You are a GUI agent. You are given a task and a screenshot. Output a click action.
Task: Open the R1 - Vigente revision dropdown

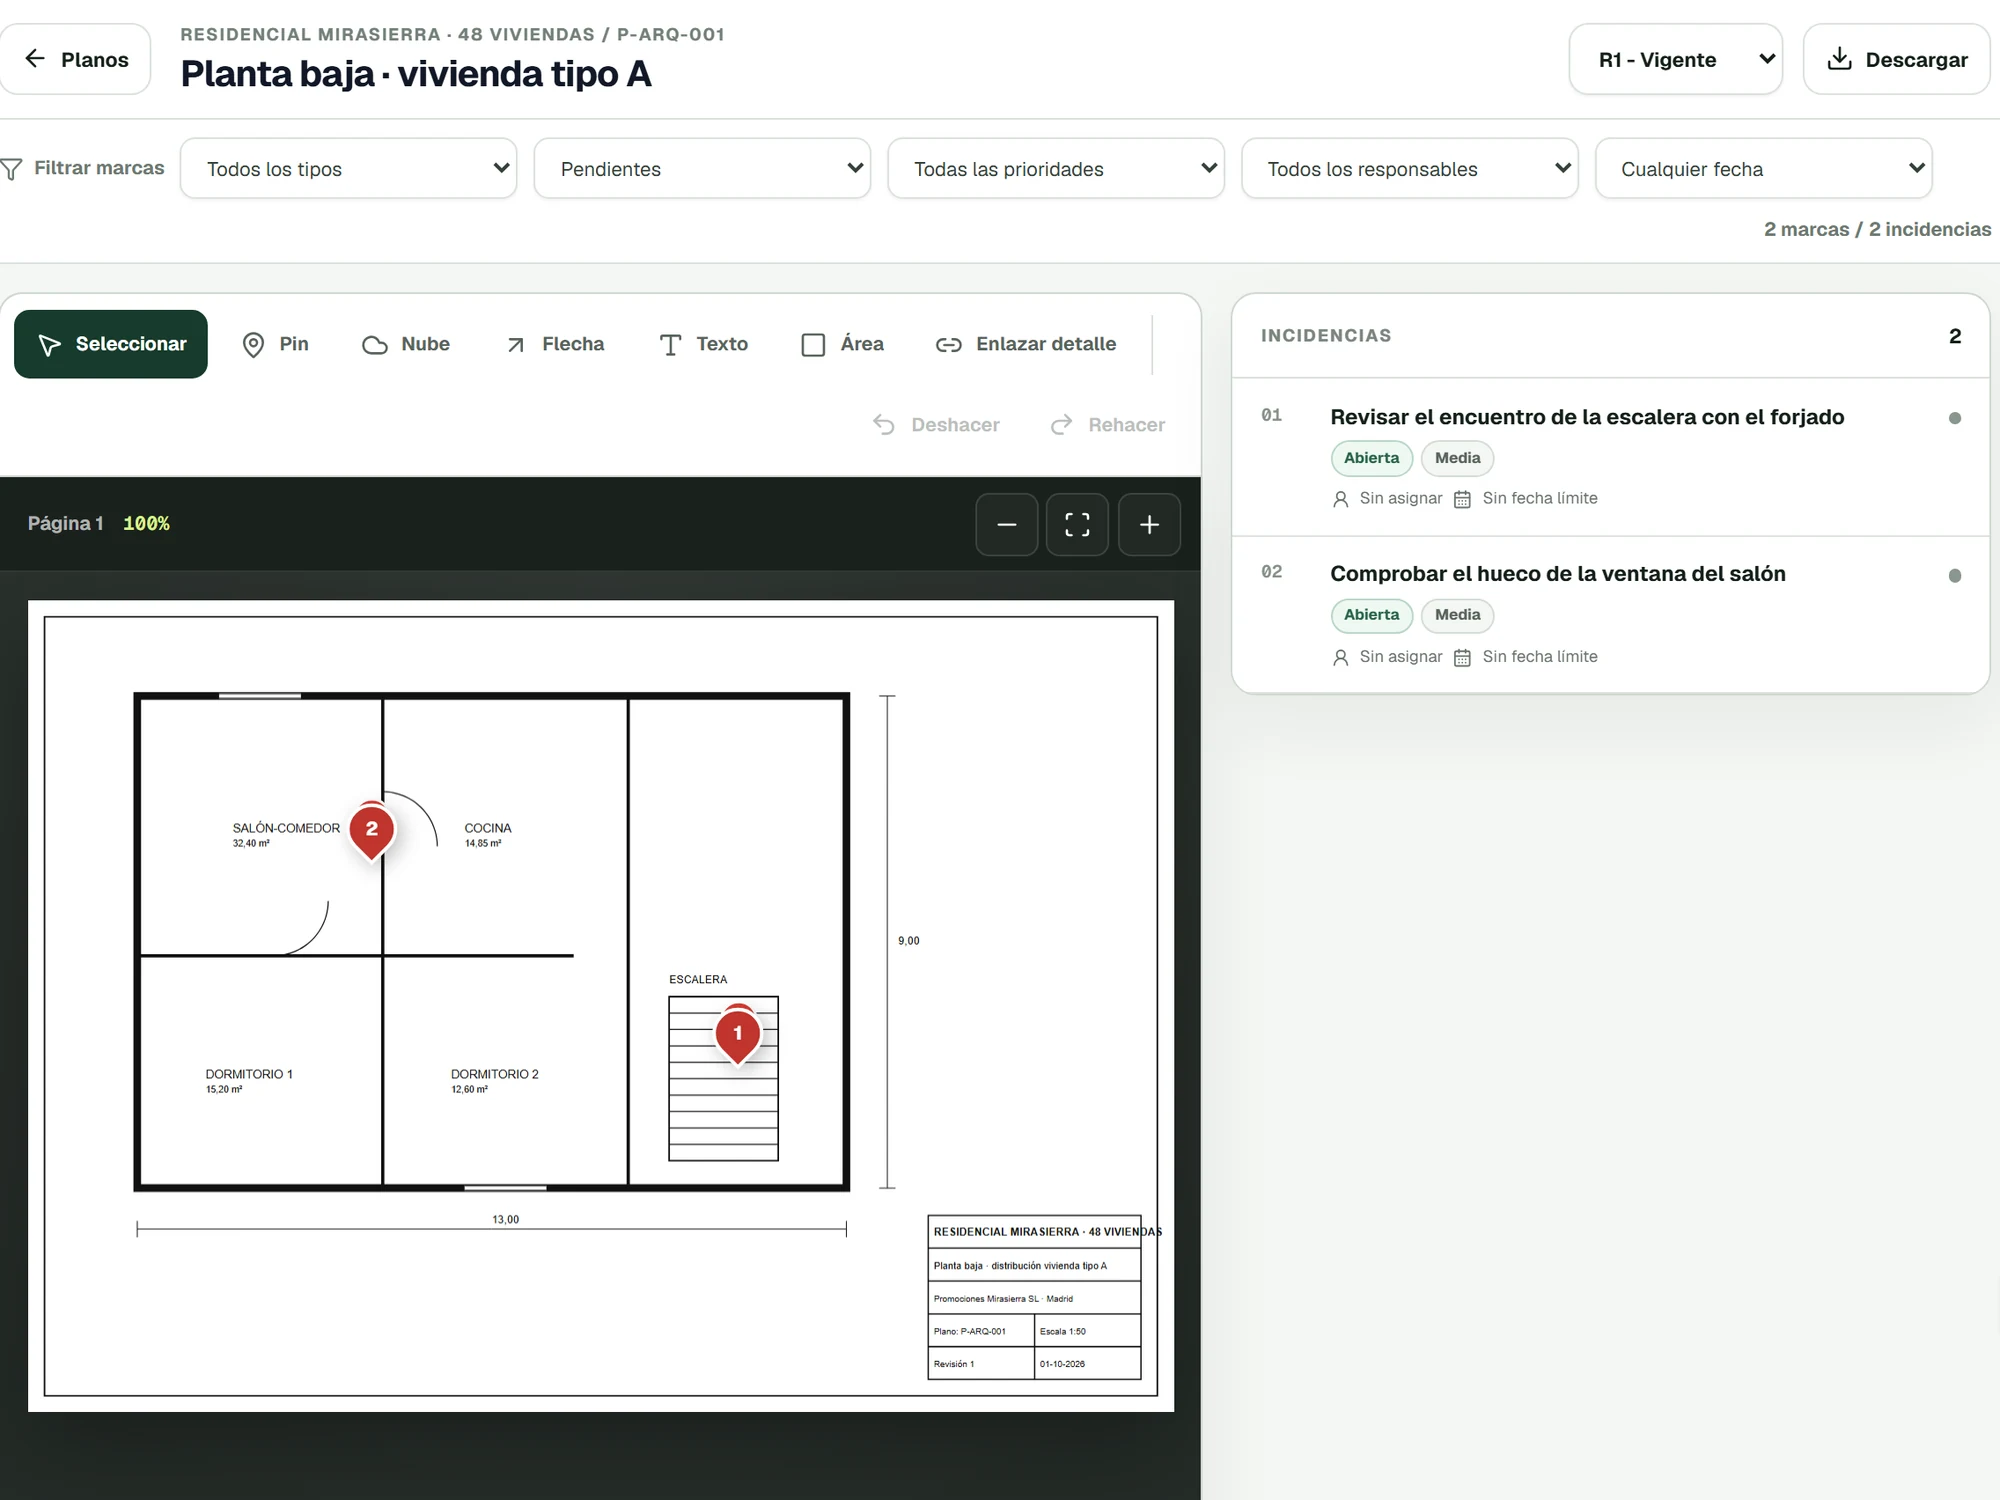(1676, 59)
